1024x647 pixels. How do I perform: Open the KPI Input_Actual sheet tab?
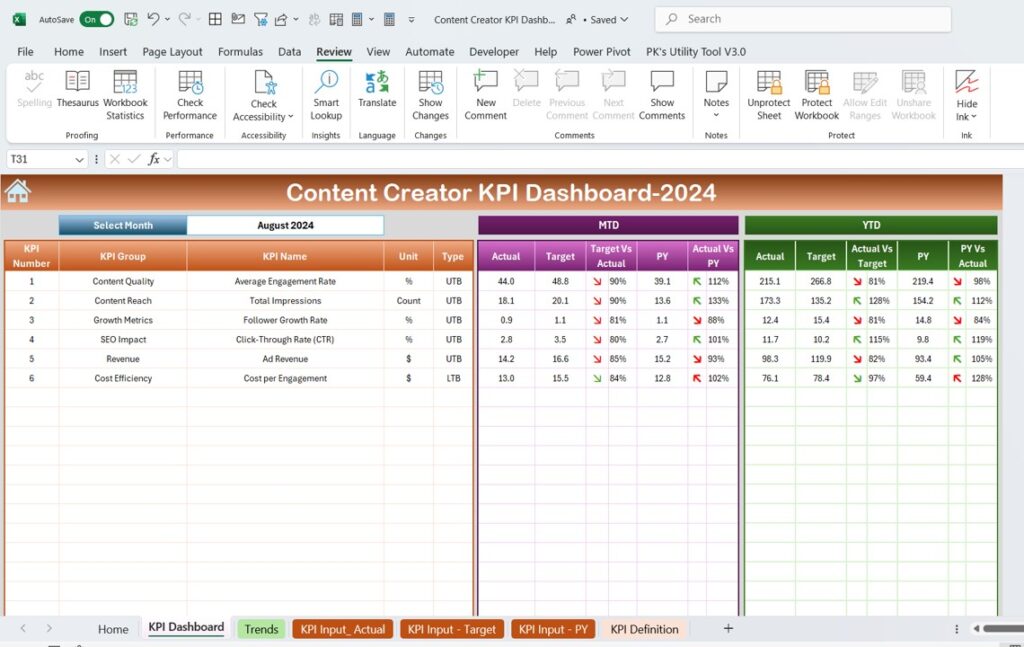point(343,629)
